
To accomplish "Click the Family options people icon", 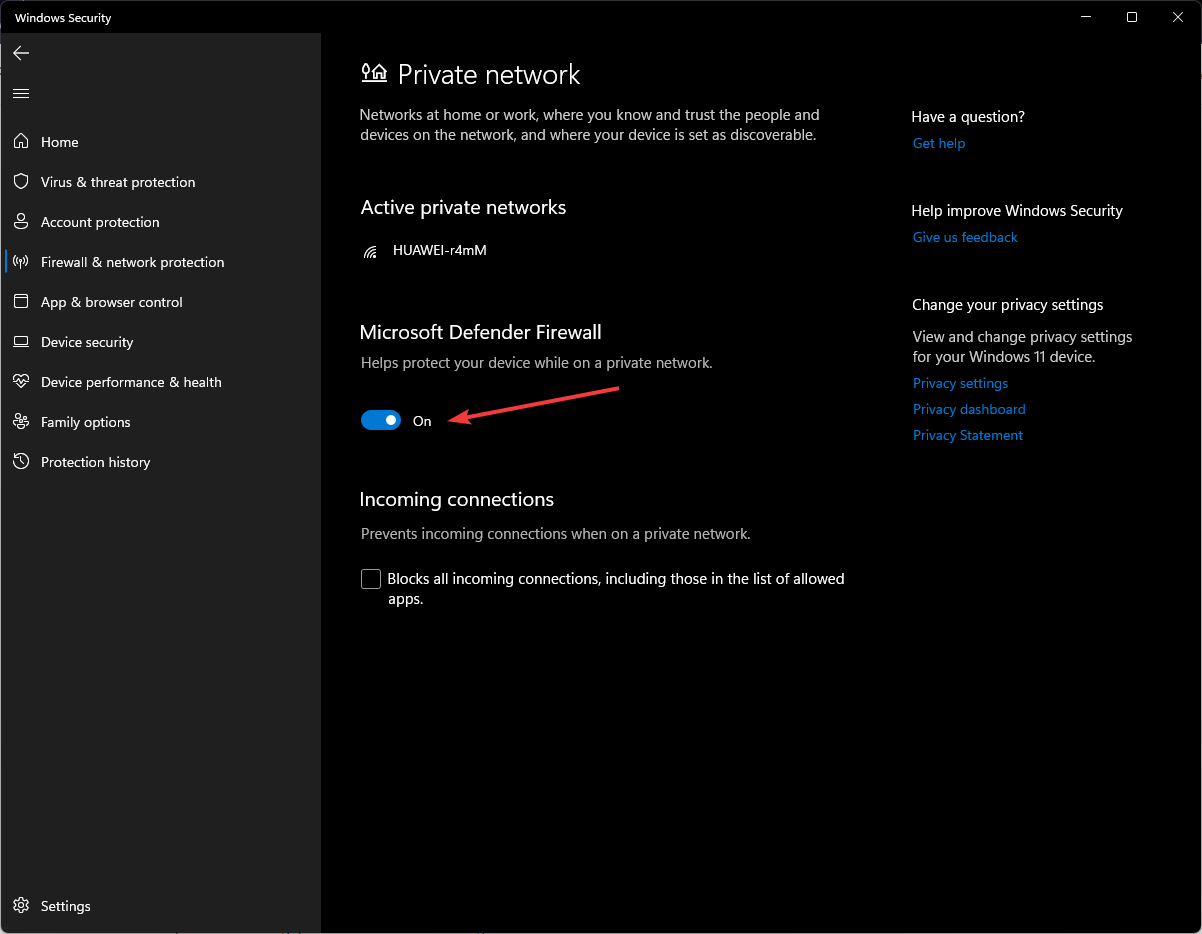I will [21, 422].
